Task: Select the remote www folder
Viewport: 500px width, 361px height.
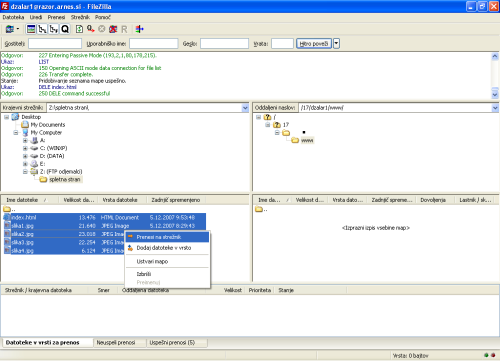Action: tap(307, 141)
